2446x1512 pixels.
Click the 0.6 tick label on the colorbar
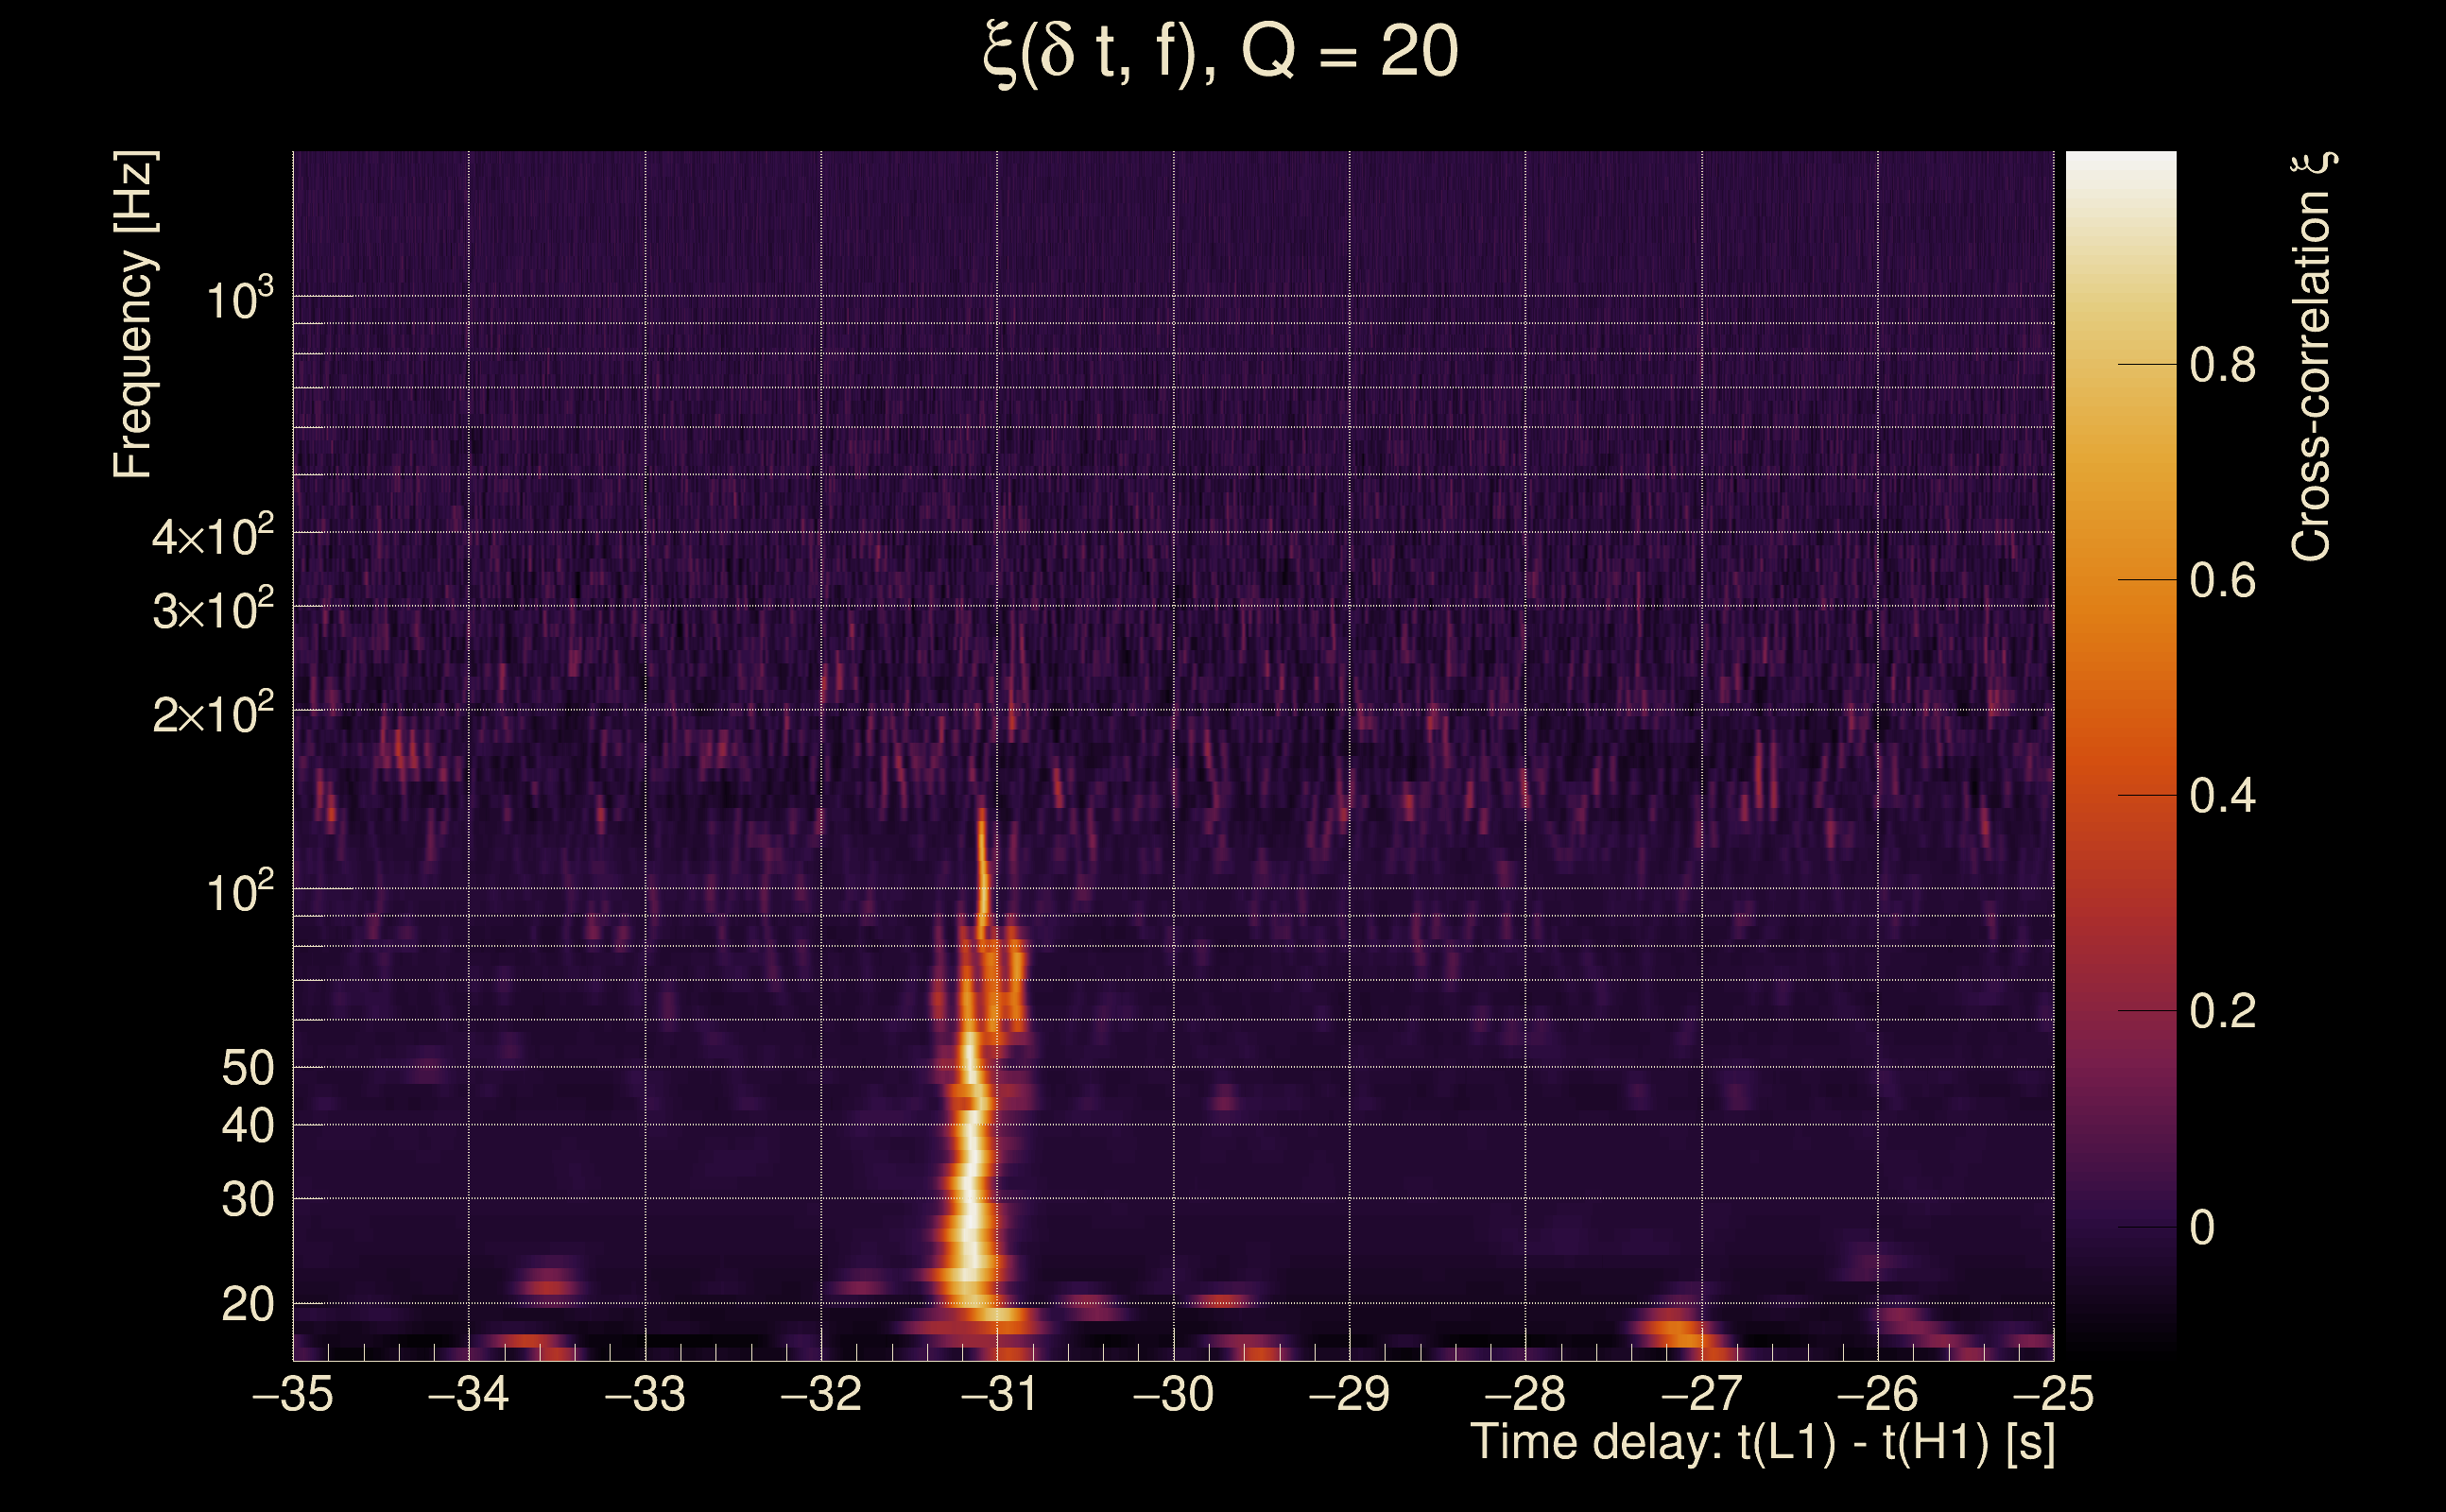pyautogui.click(x=2222, y=581)
